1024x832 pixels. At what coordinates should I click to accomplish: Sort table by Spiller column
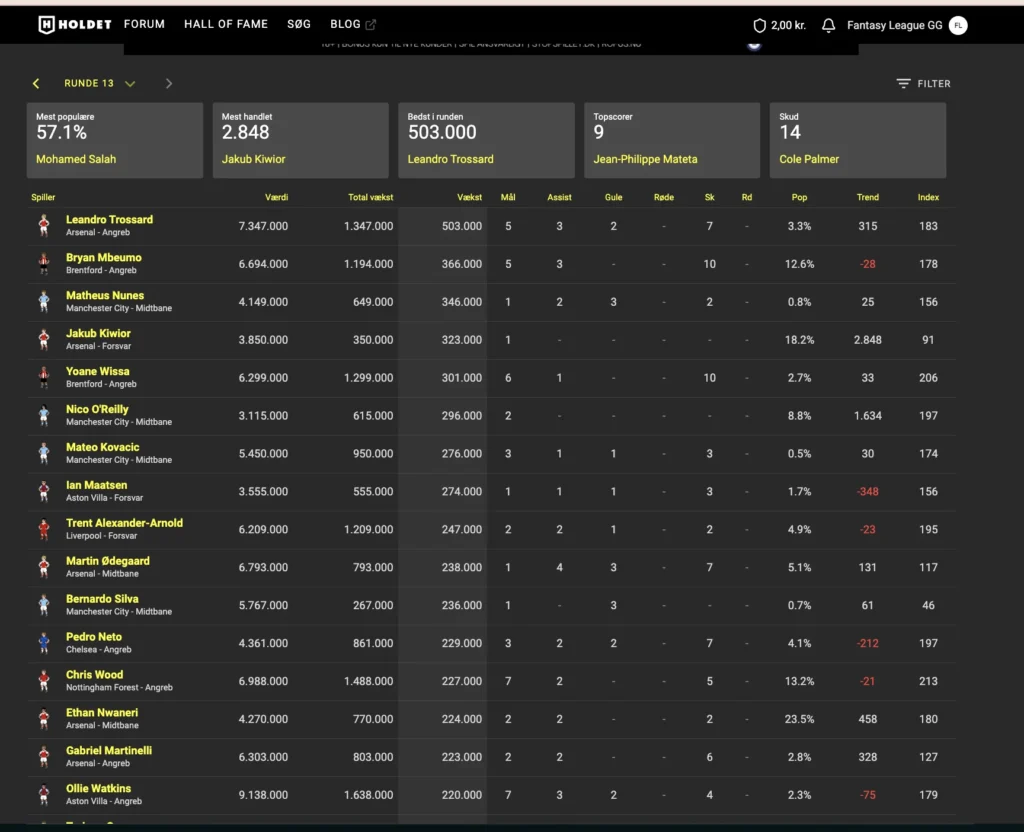click(x=43, y=197)
